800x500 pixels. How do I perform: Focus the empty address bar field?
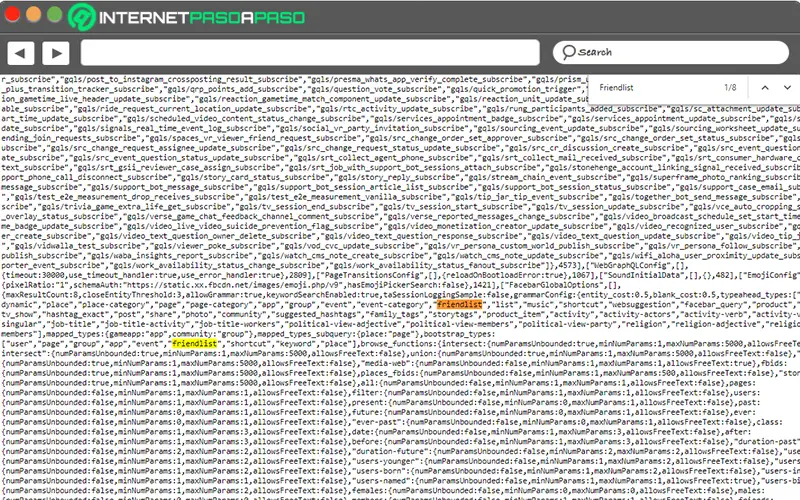pos(310,53)
